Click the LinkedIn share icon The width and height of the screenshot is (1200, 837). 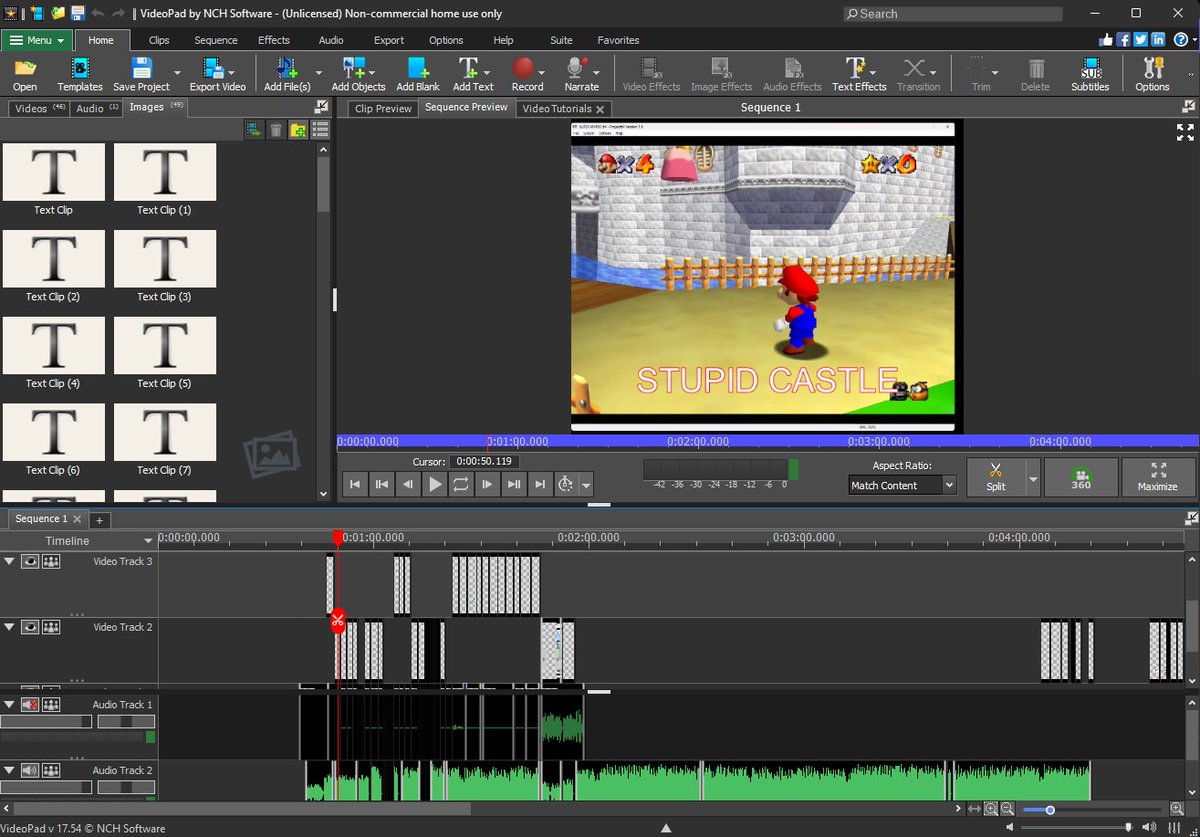click(1157, 40)
